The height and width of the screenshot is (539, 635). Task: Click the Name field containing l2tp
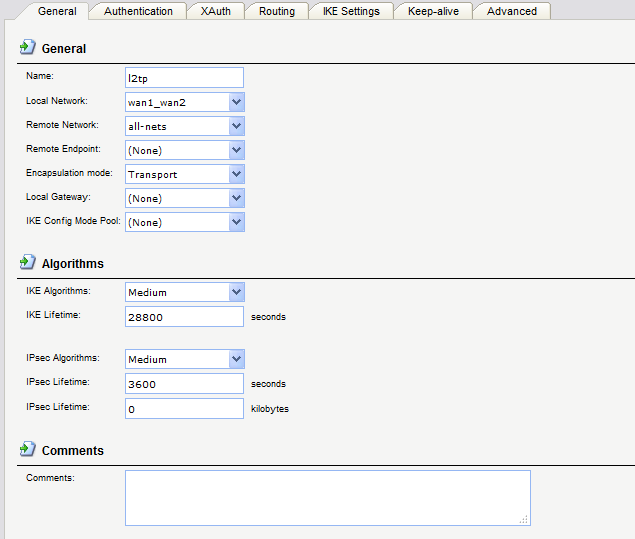coord(184,78)
